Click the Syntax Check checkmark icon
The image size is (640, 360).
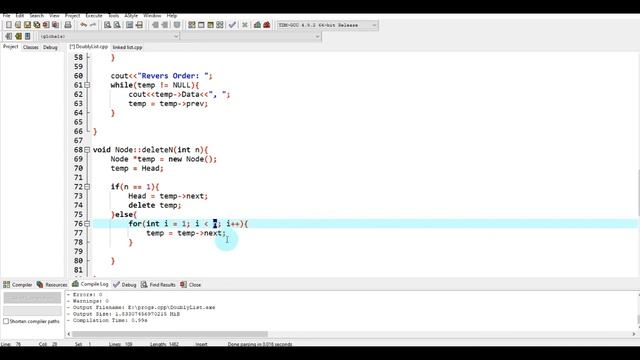pos(232,25)
